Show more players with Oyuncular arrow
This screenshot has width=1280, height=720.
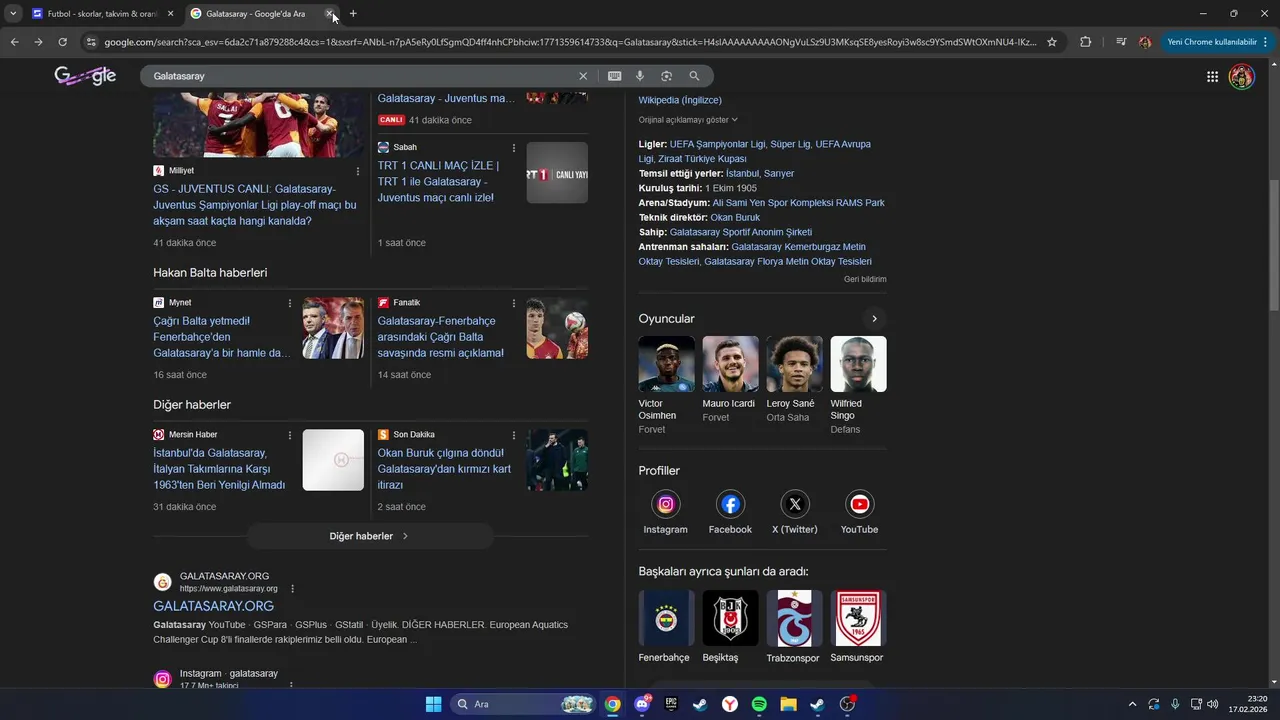pyautogui.click(x=874, y=319)
